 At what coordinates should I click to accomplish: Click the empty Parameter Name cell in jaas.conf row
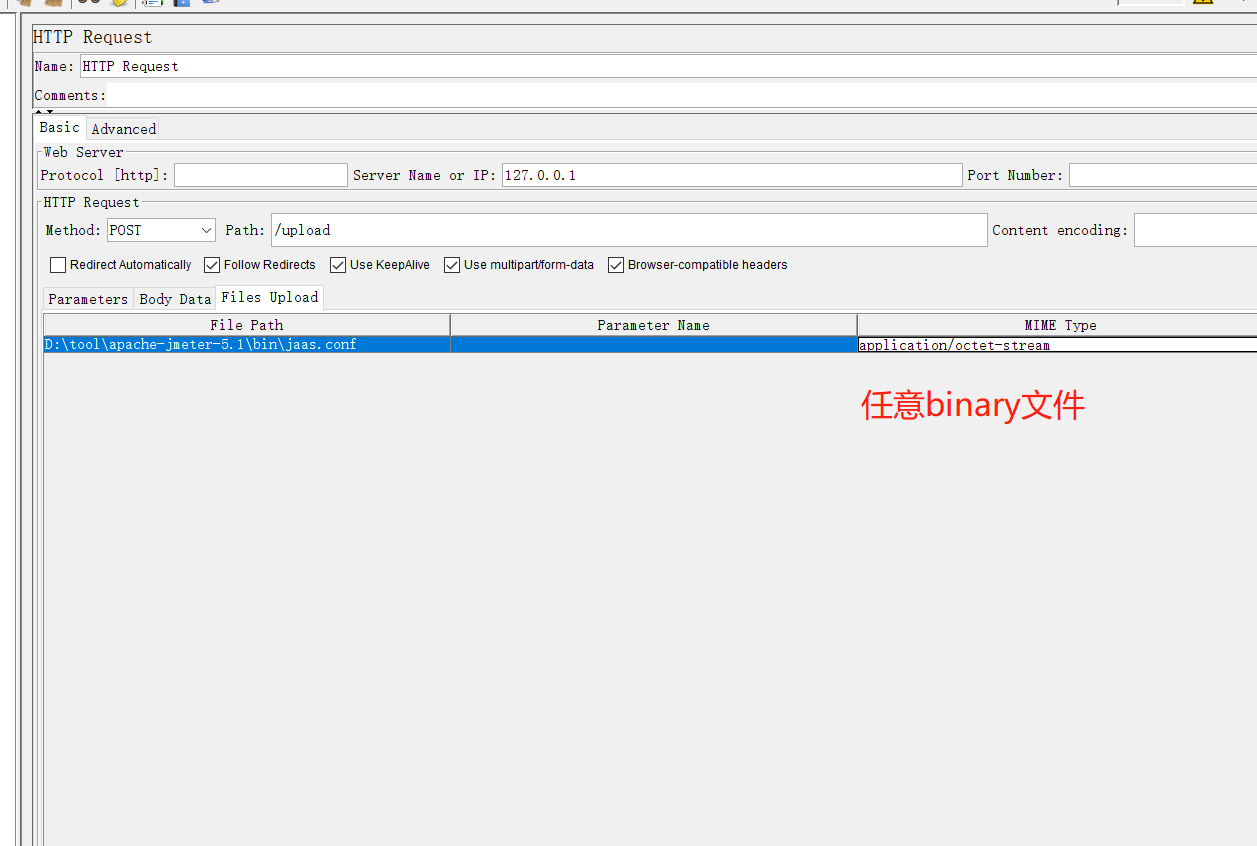click(x=654, y=344)
